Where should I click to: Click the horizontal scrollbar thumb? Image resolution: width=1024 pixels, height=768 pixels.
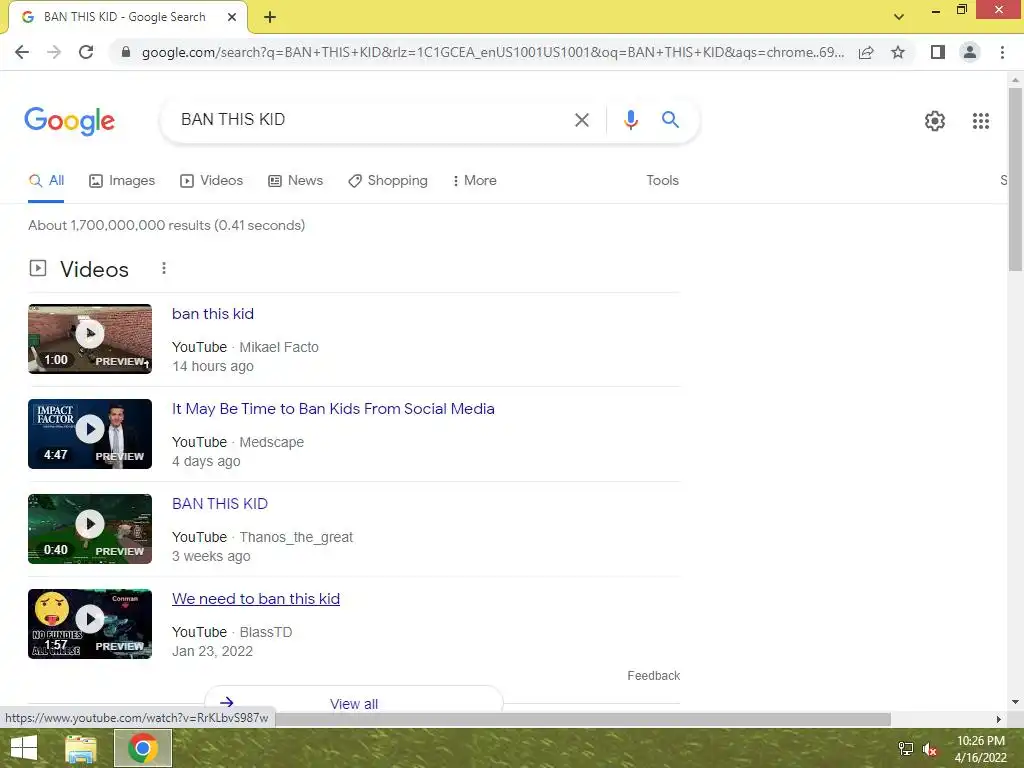click(581, 719)
